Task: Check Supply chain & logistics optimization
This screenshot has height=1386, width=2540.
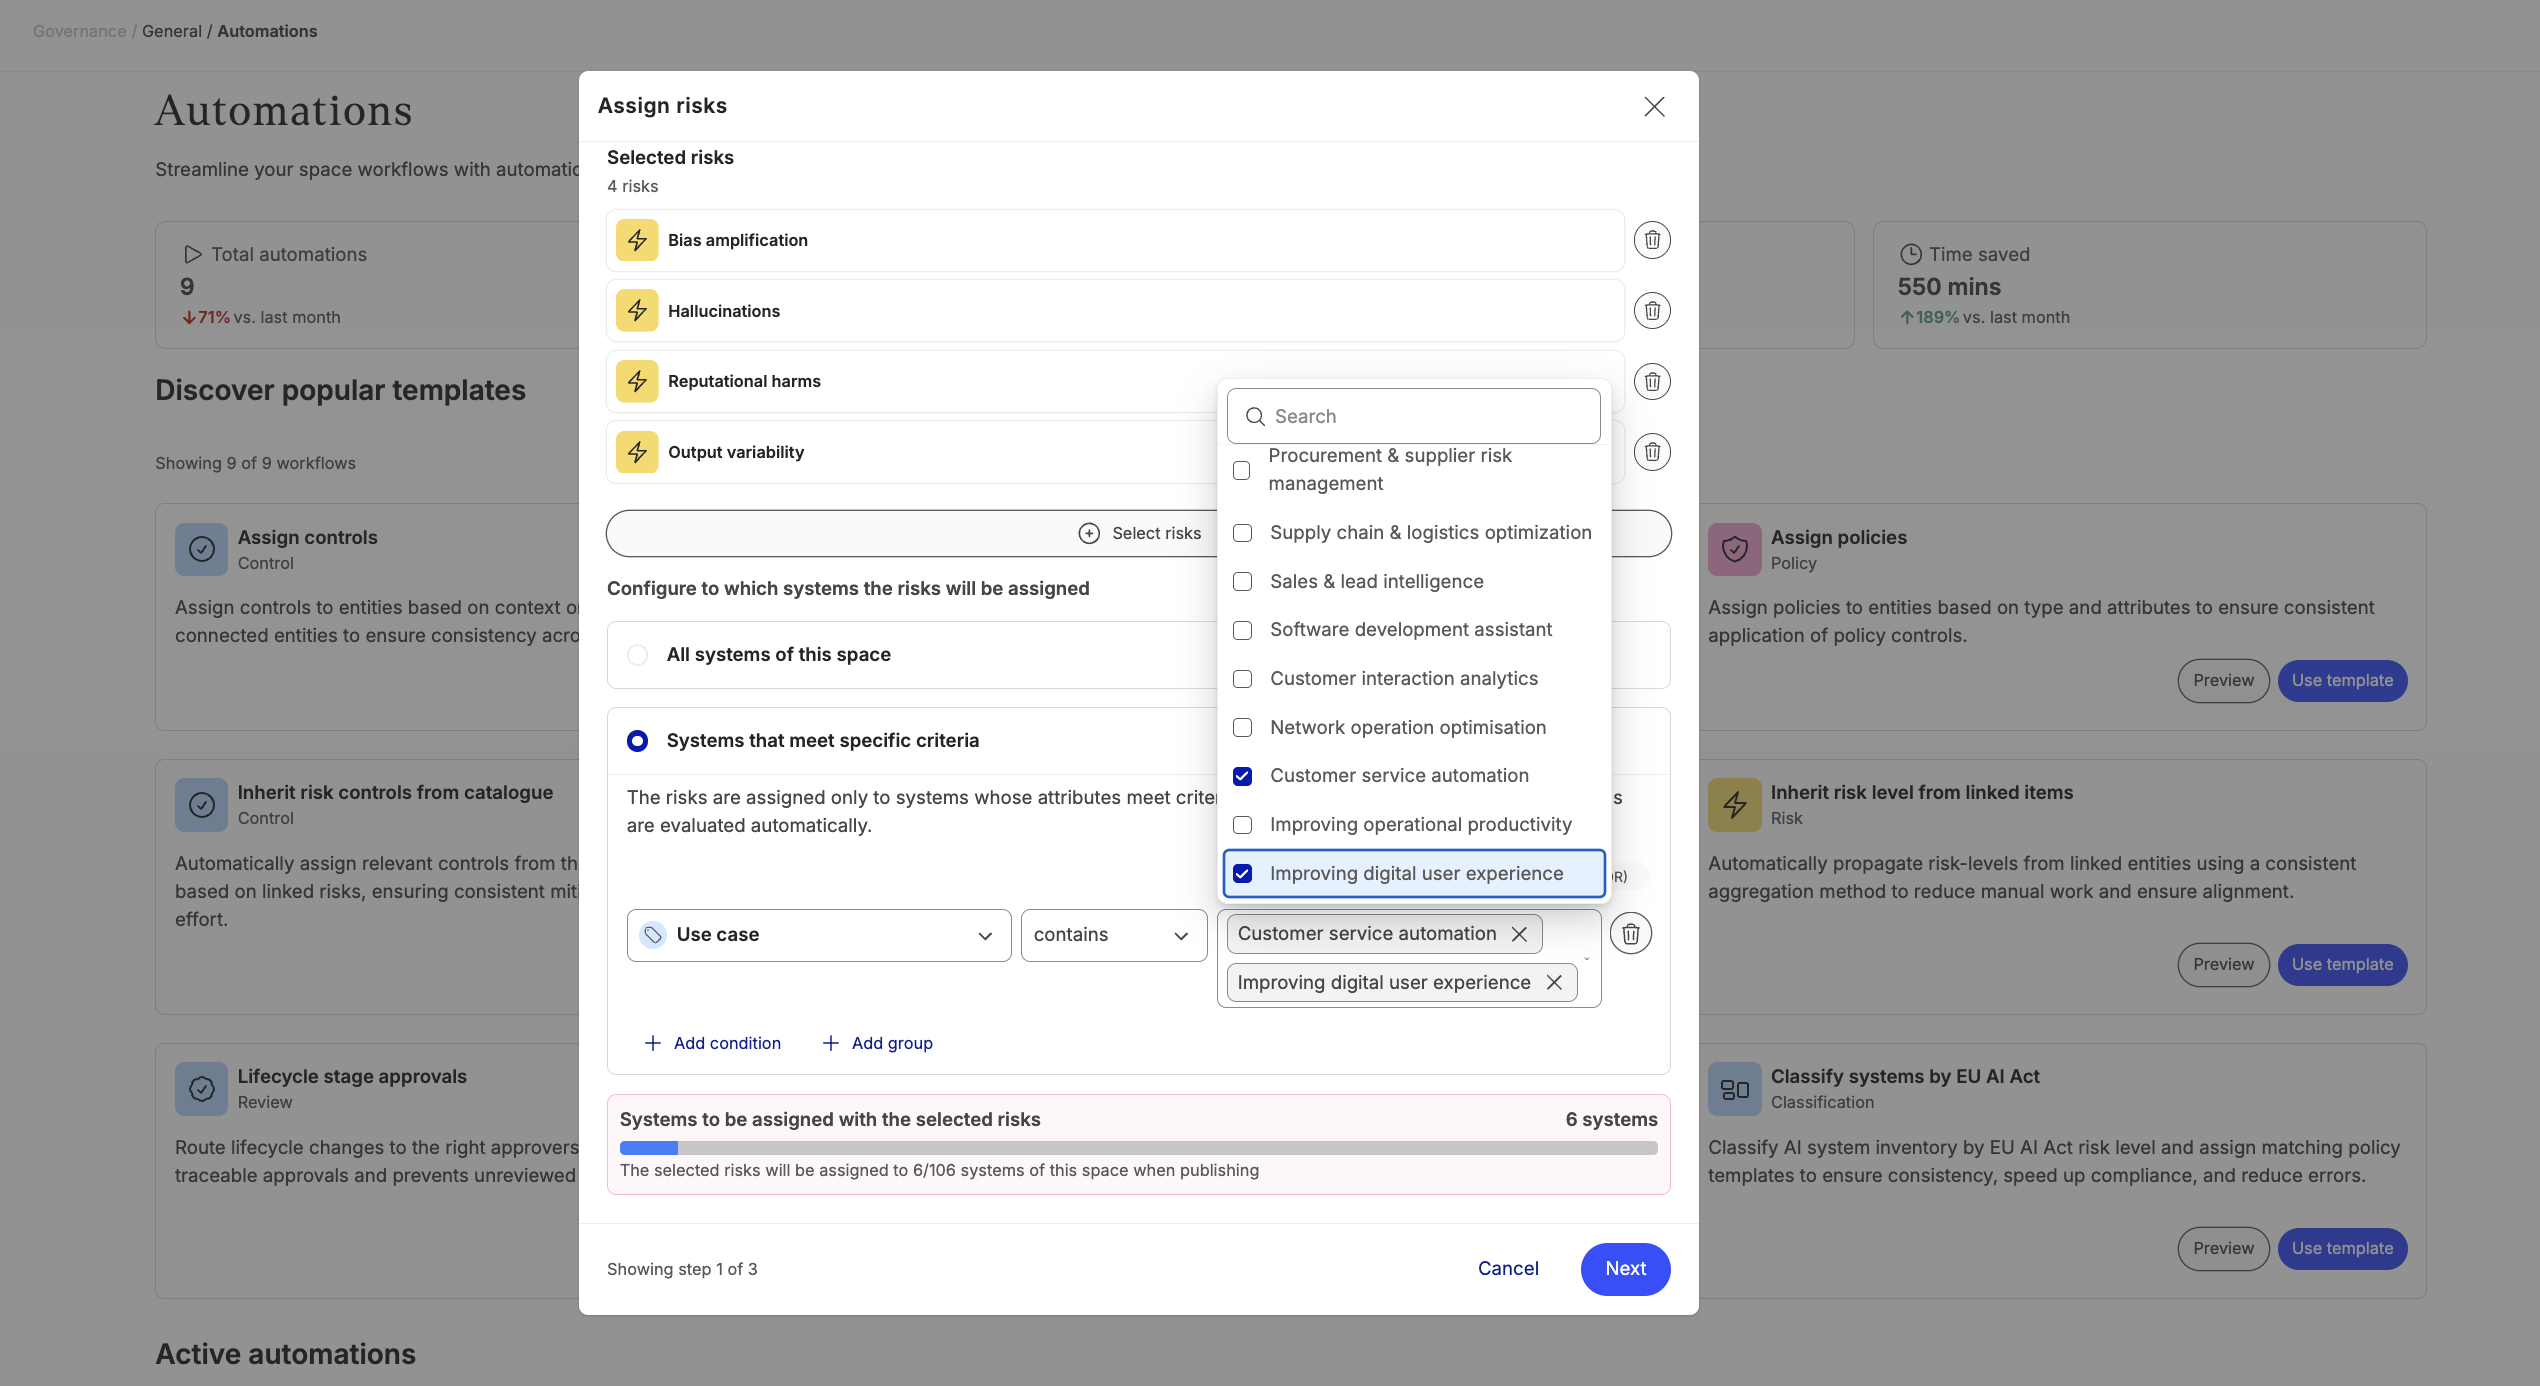Action: tap(1242, 533)
